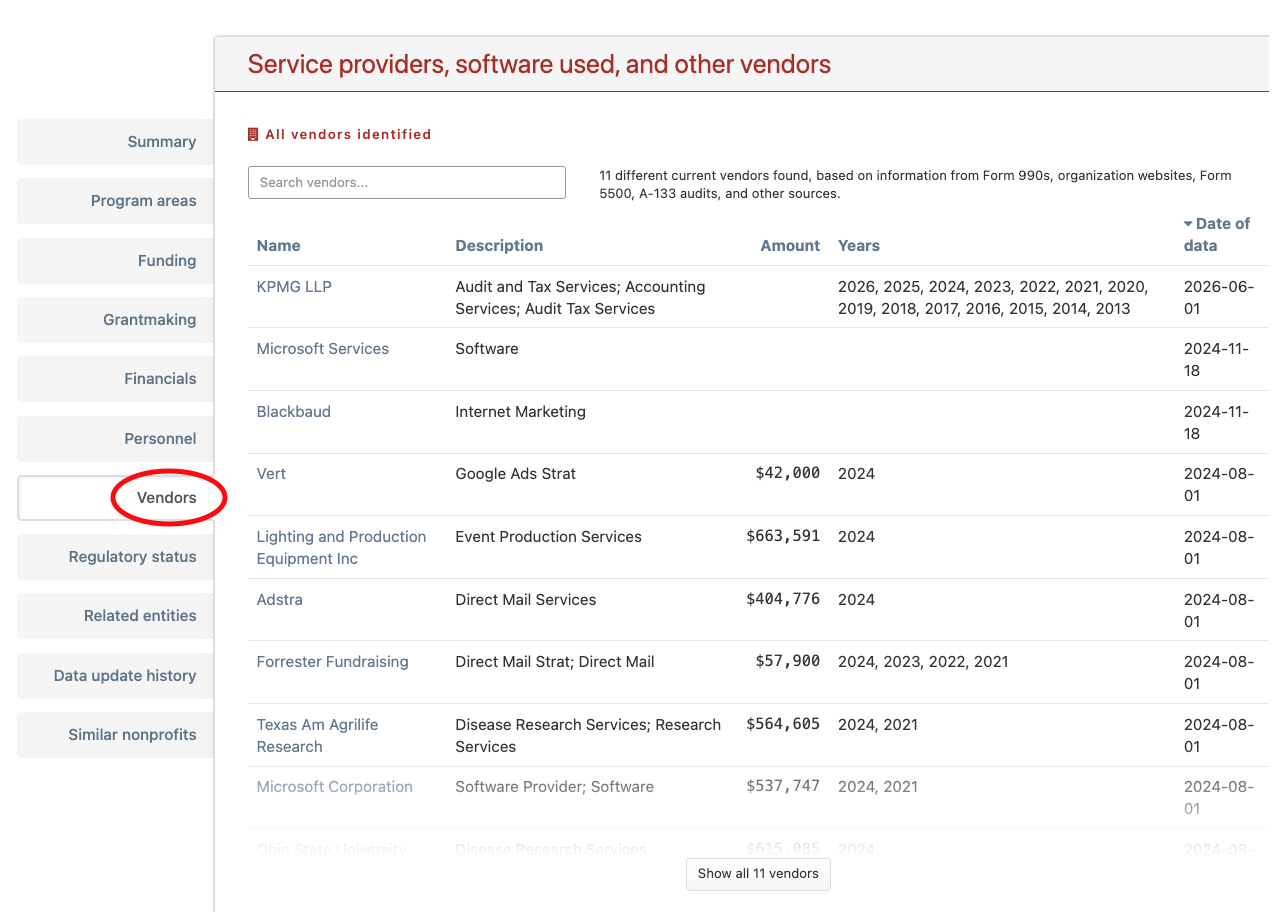This screenshot has width=1282, height=912.
Task: Select the $404,776 amount cell
Action: (x=783, y=600)
